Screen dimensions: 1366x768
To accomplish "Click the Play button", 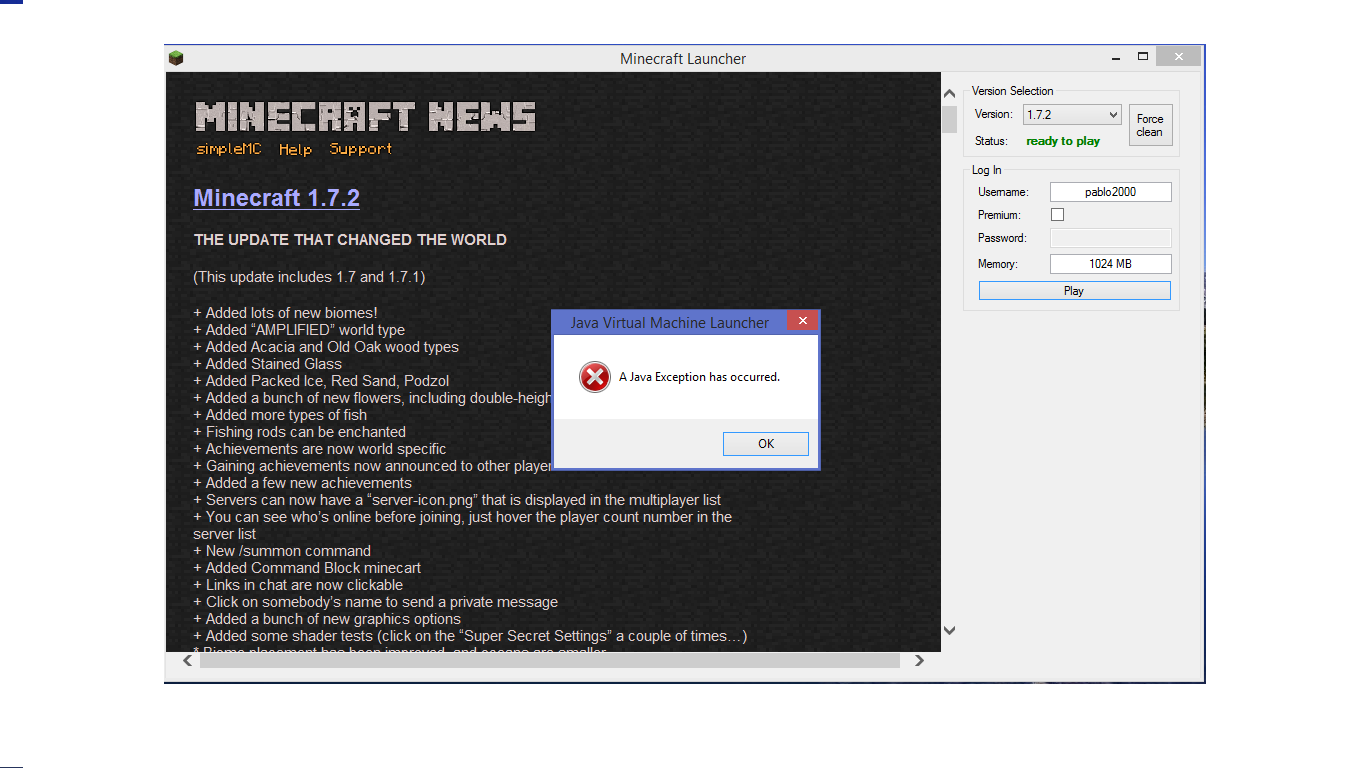I will tap(1074, 291).
